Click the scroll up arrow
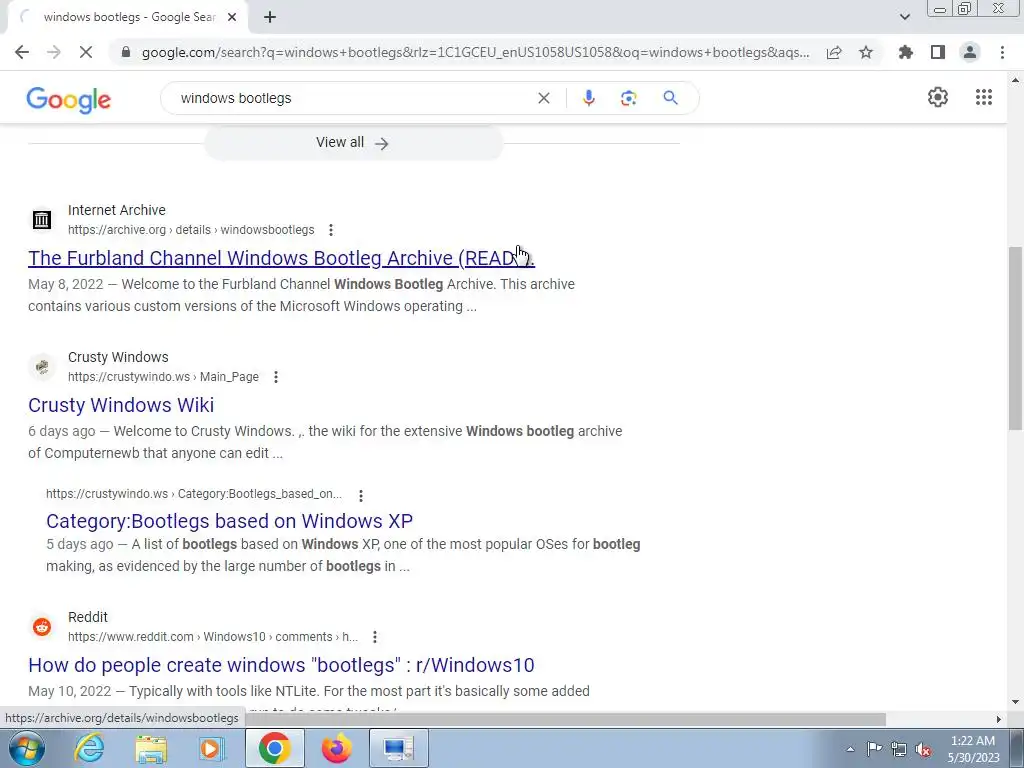 click(1016, 80)
